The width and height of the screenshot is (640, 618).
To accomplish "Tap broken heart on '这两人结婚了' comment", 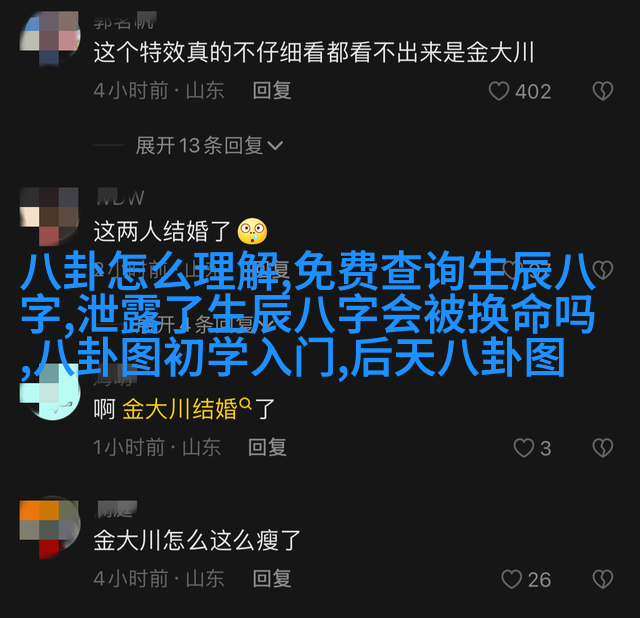I will point(603,269).
